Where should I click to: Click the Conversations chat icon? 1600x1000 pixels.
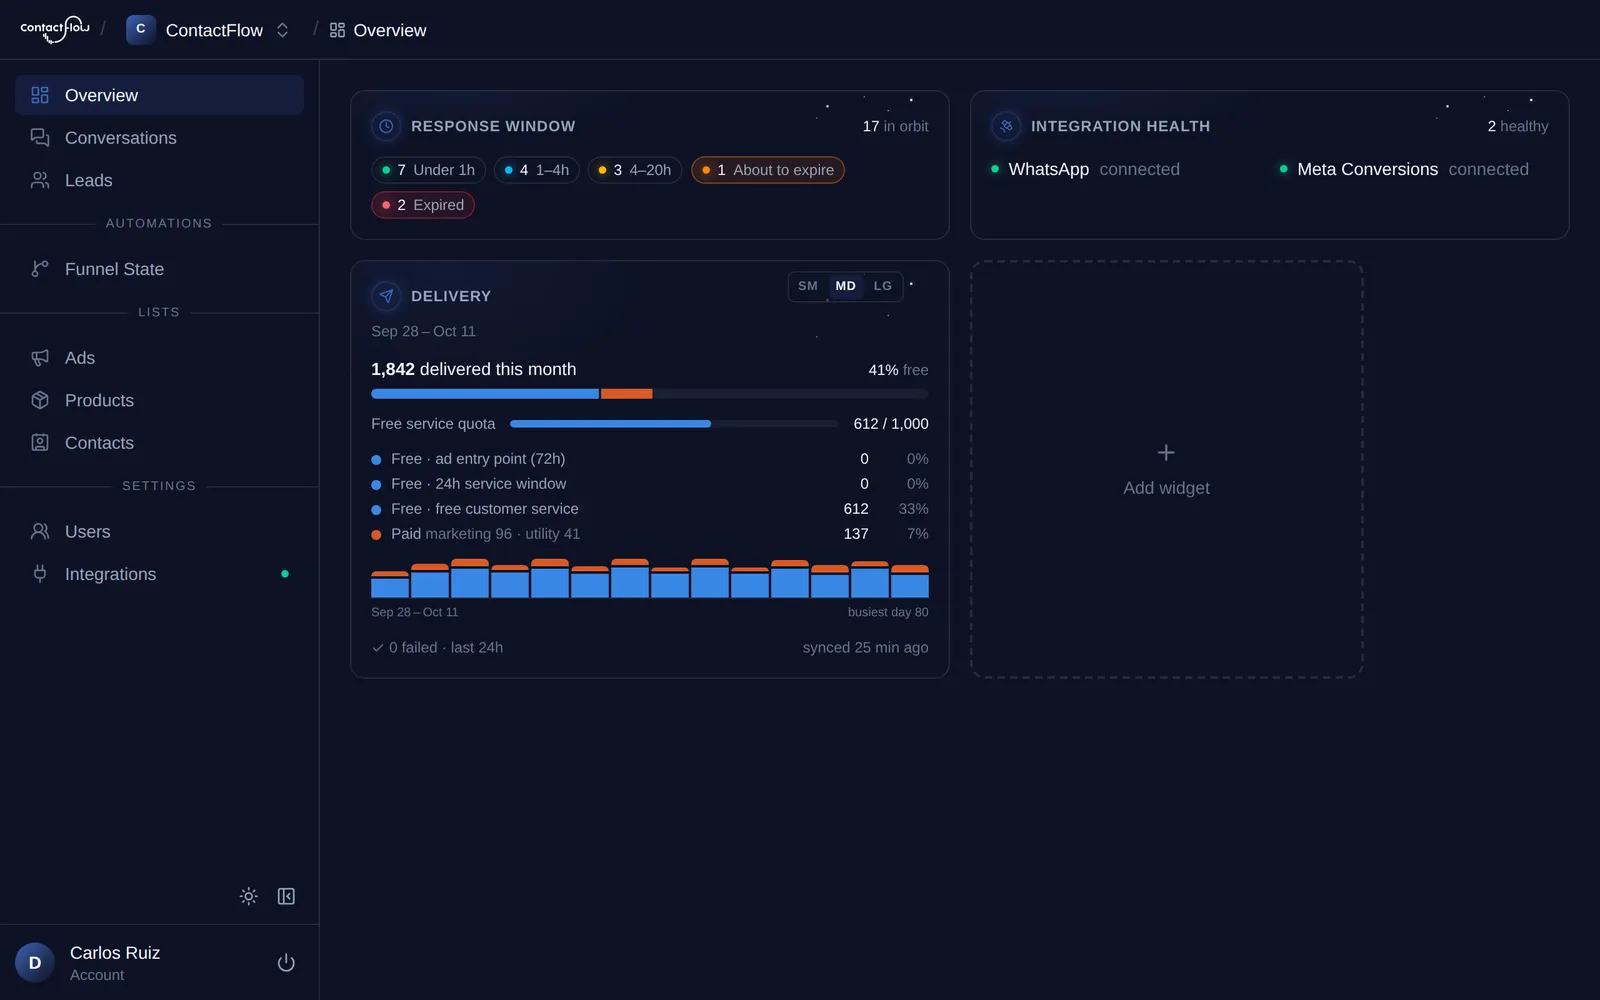coord(40,138)
